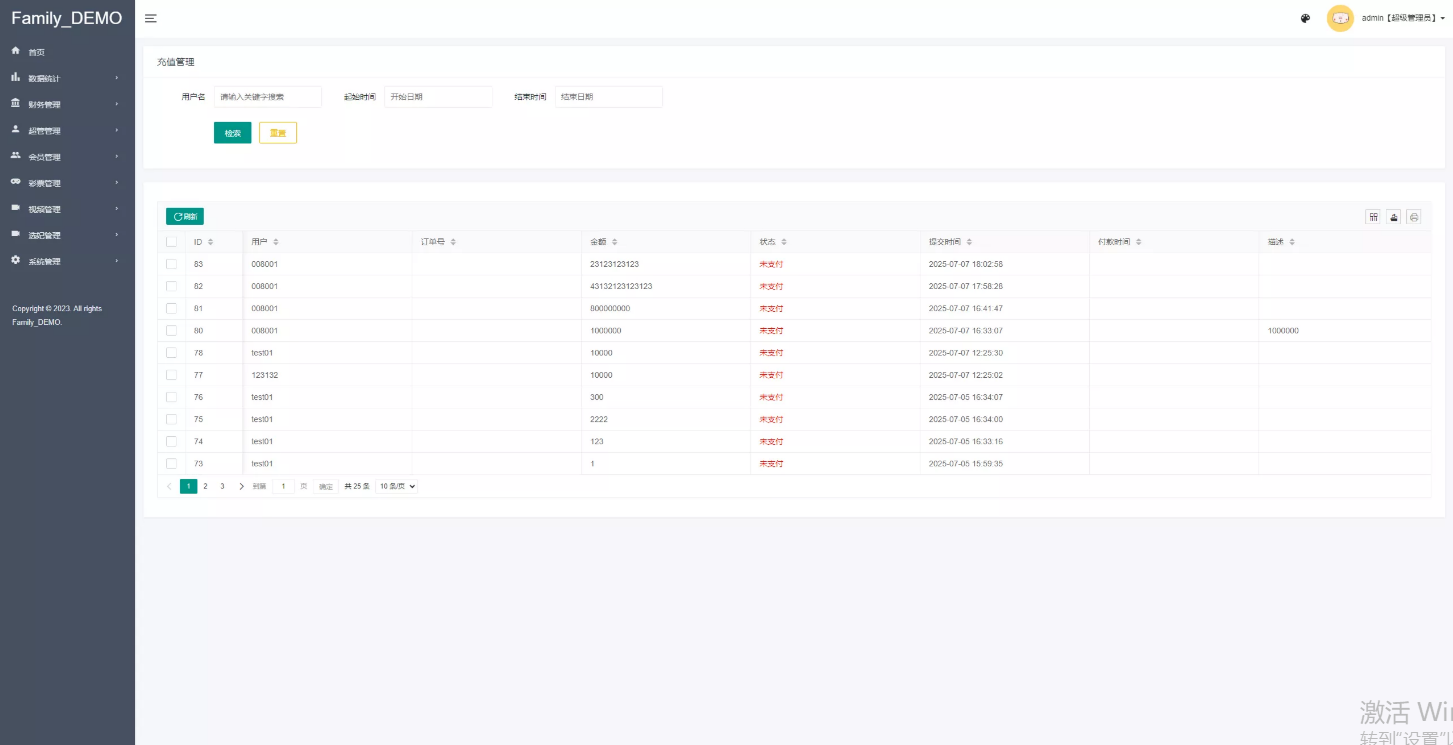Click the green 检索 search button
Viewport: 1453px width, 745px height.
click(232, 133)
